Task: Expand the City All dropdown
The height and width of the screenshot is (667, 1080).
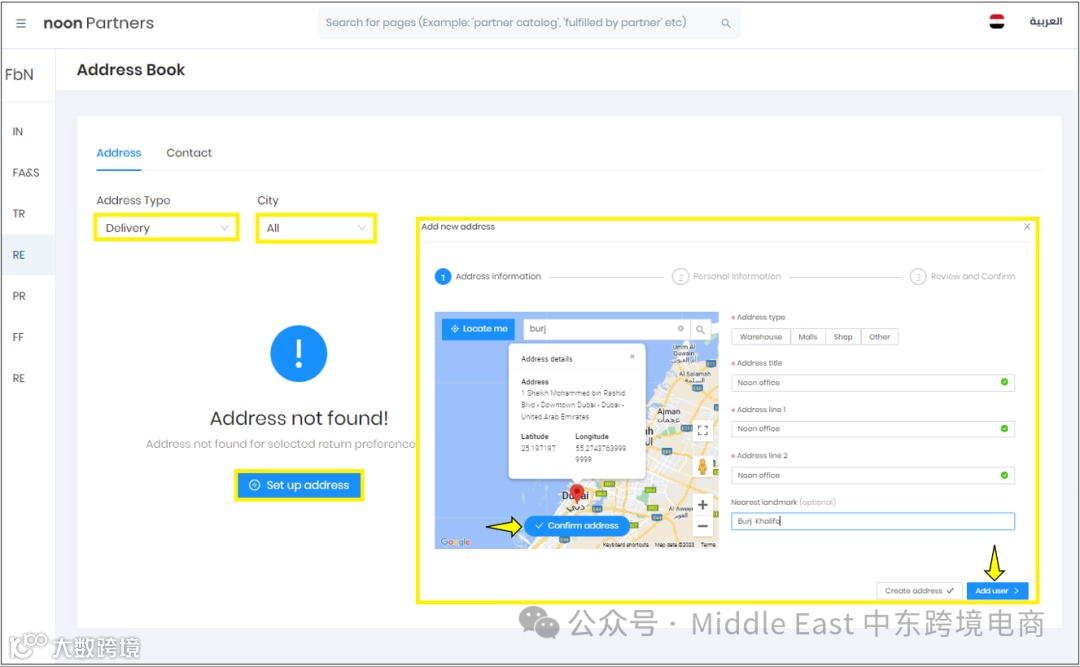Action: coord(316,228)
